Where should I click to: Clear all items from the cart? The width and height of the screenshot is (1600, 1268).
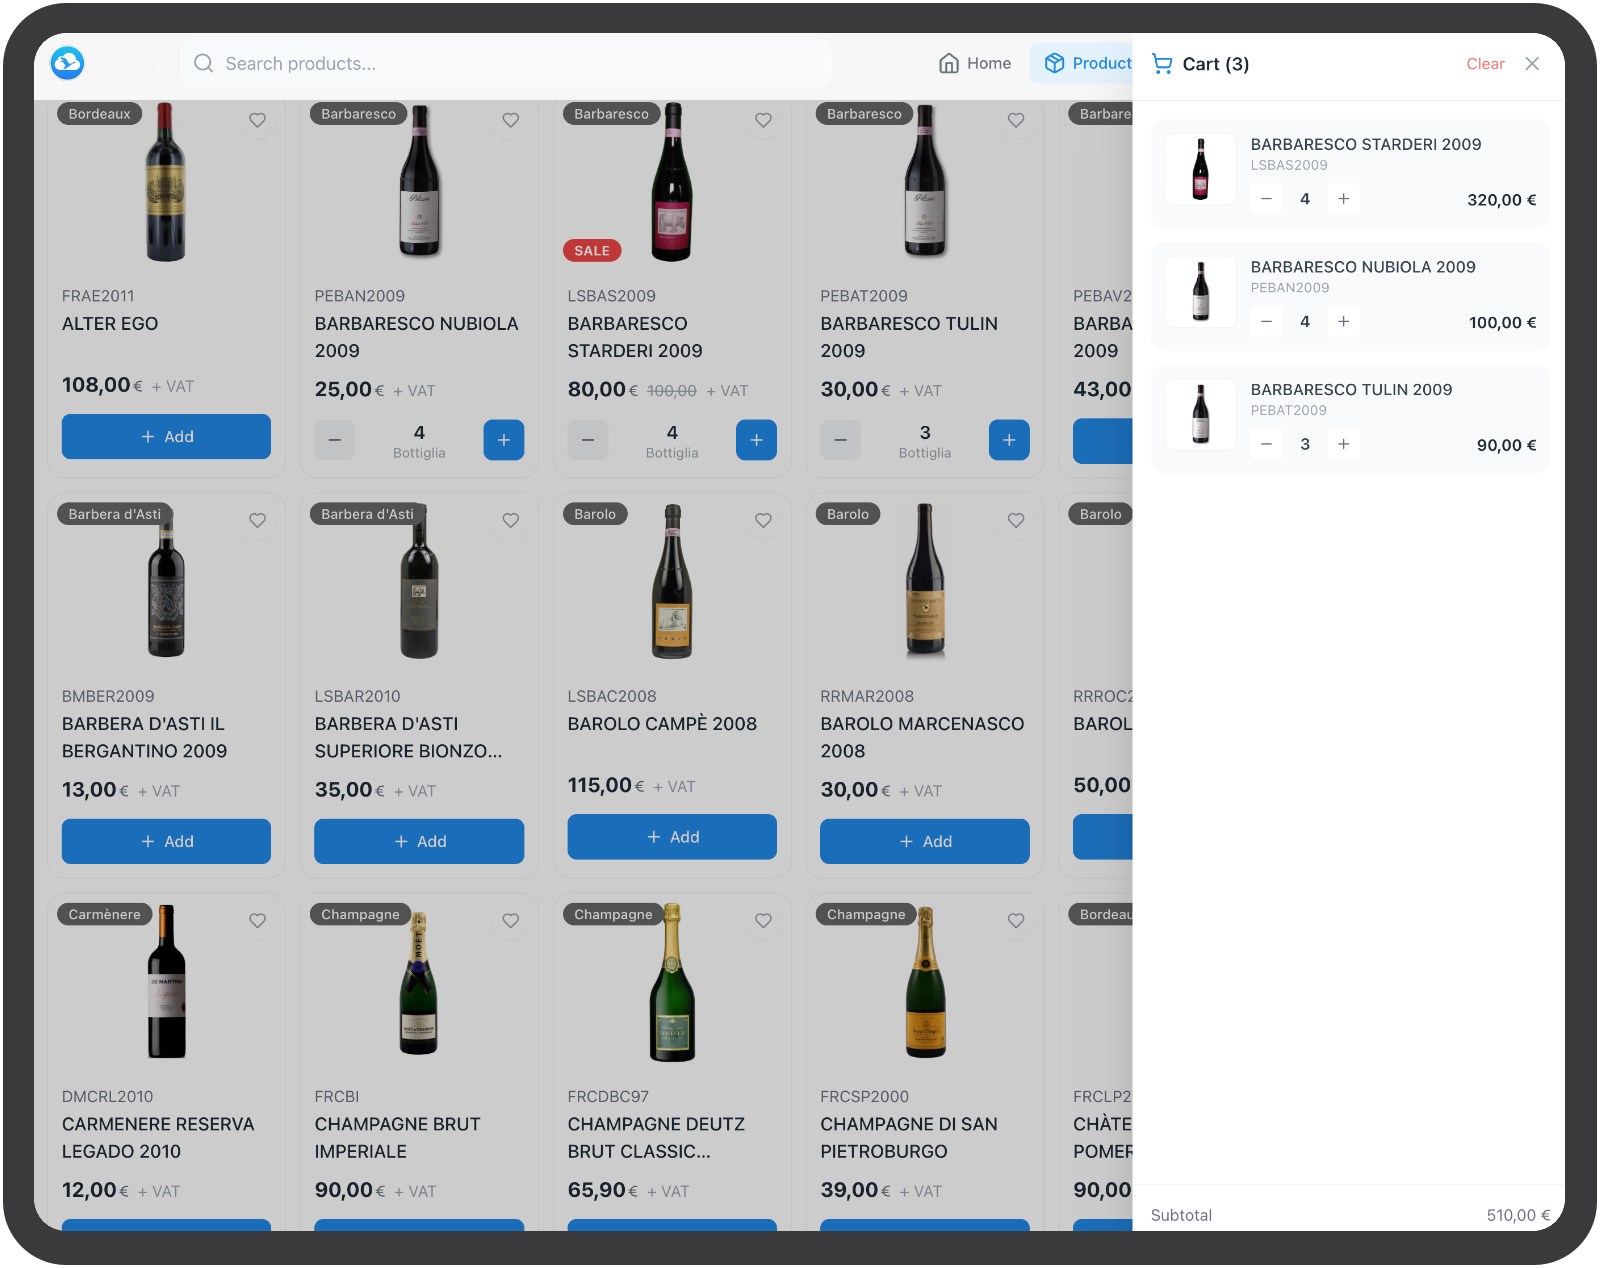[1484, 64]
